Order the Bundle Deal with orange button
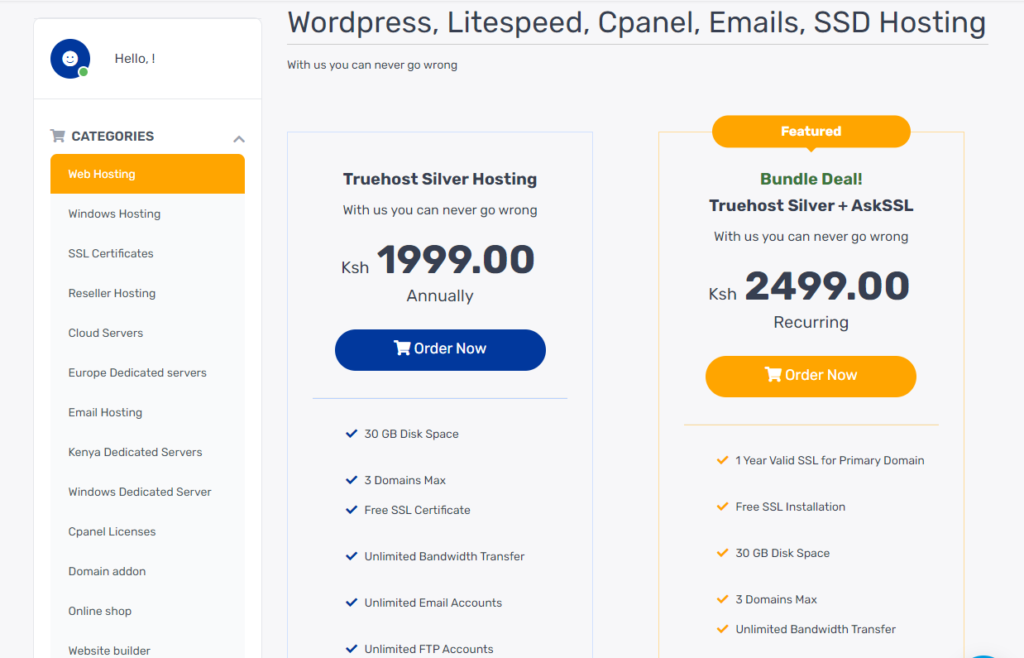The width and height of the screenshot is (1024, 658). pos(810,376)
